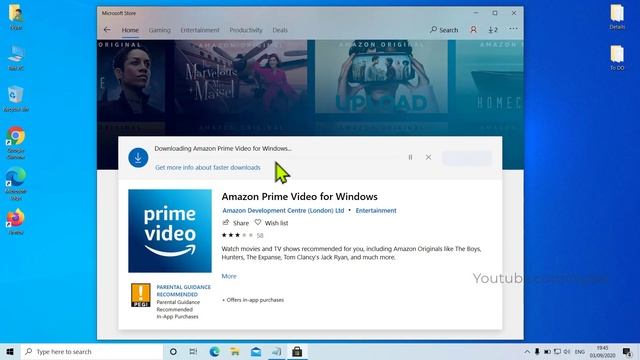
Task: Select the Details folder on desktop
Action: pos(617,17)
